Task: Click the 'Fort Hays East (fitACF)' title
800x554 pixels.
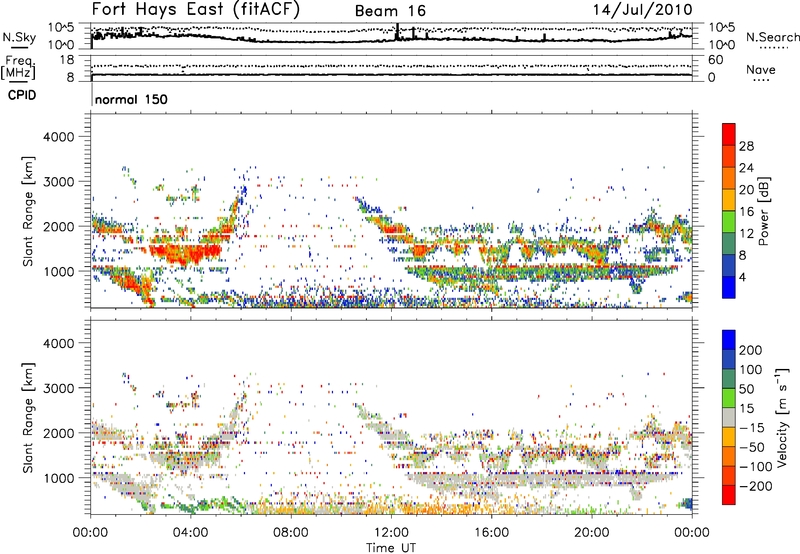Action: (196, 9)
